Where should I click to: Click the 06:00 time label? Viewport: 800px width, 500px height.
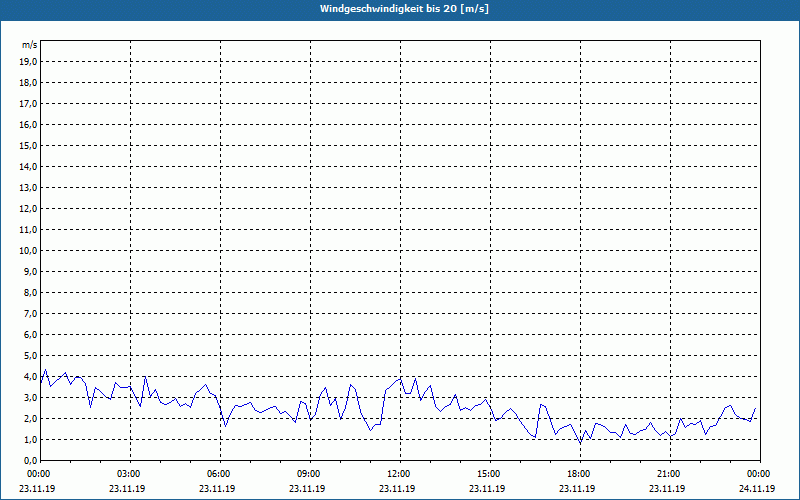pos(220,474)
